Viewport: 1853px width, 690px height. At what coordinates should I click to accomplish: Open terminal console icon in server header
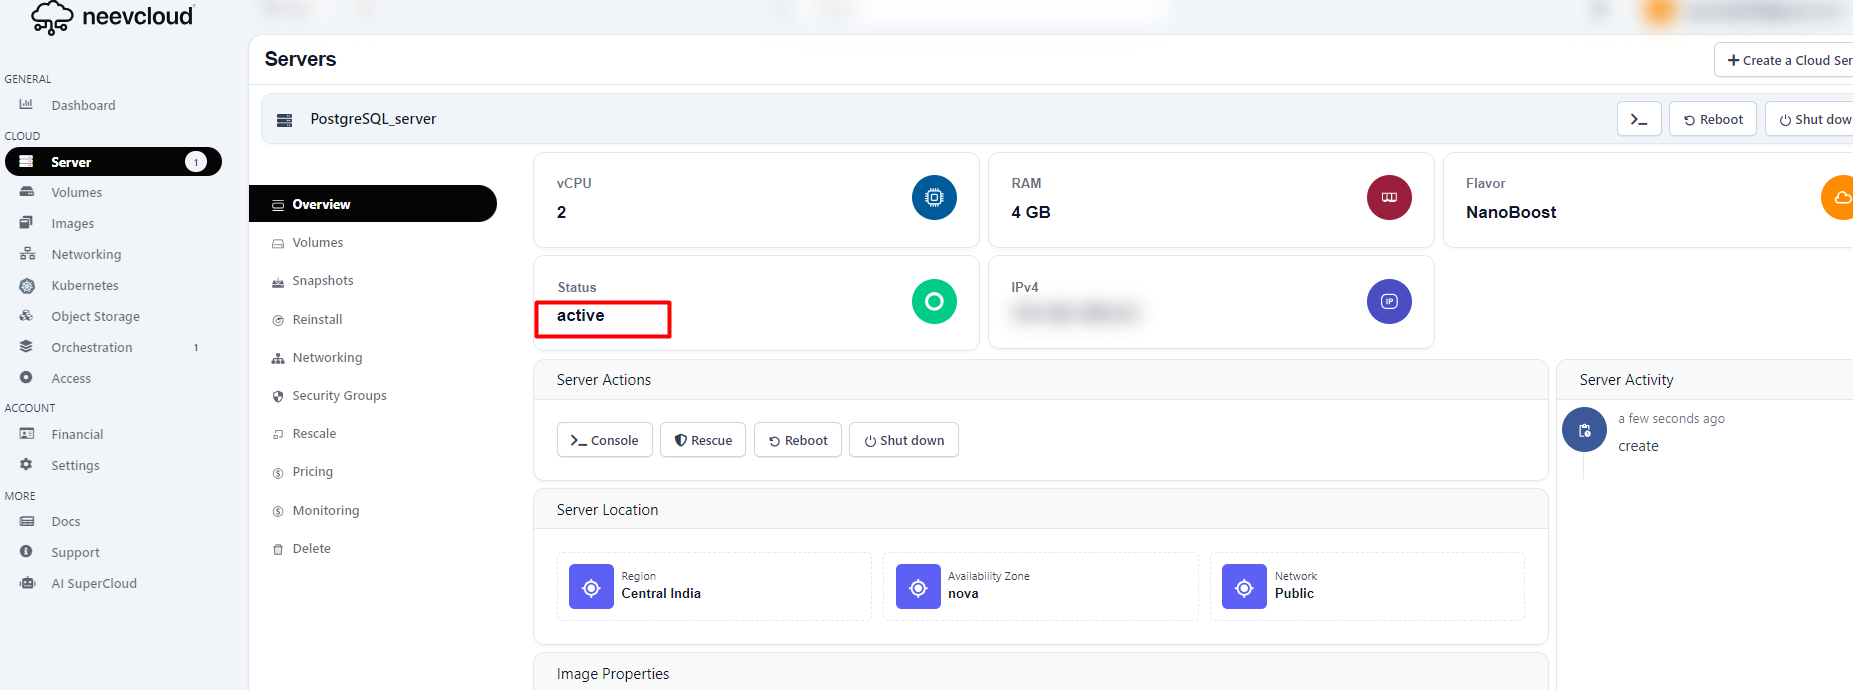pyautogui.click(x=1638, y=119)
